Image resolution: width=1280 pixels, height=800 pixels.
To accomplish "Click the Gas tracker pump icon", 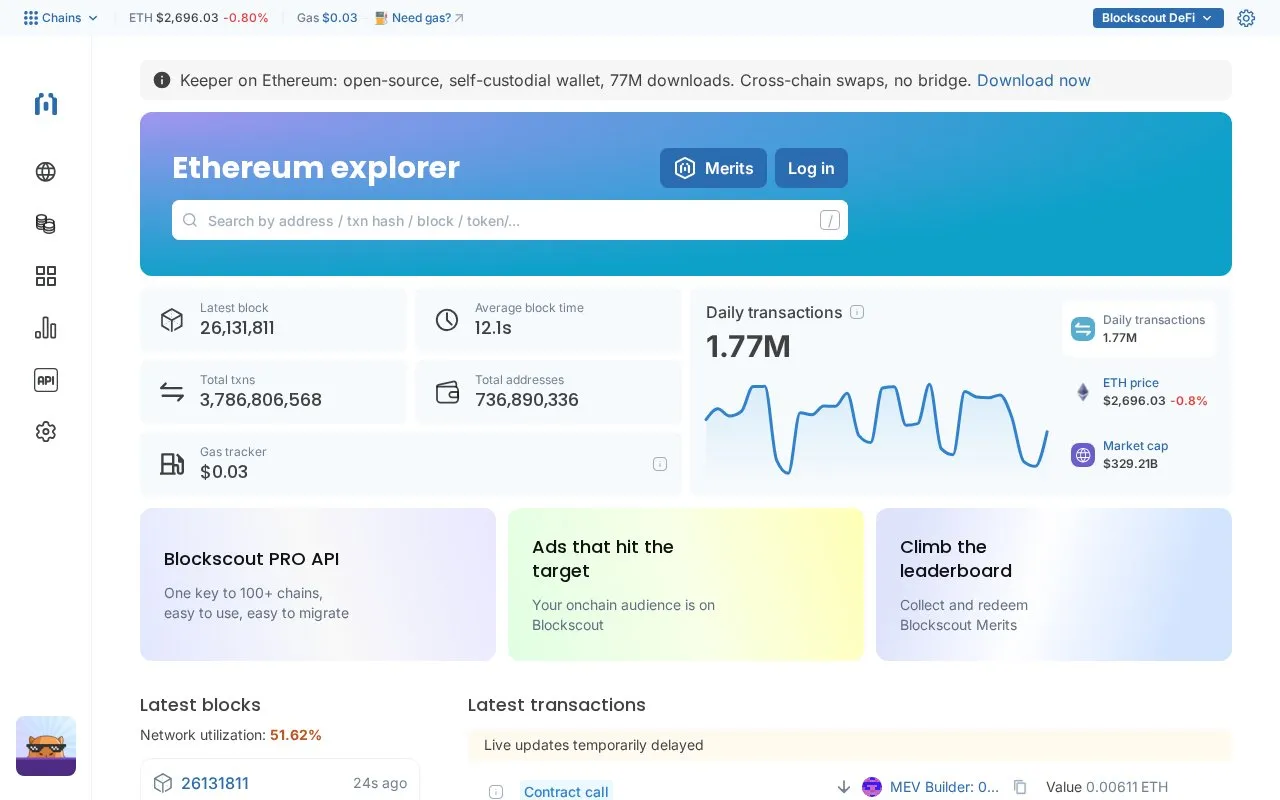I will [172, 464].
